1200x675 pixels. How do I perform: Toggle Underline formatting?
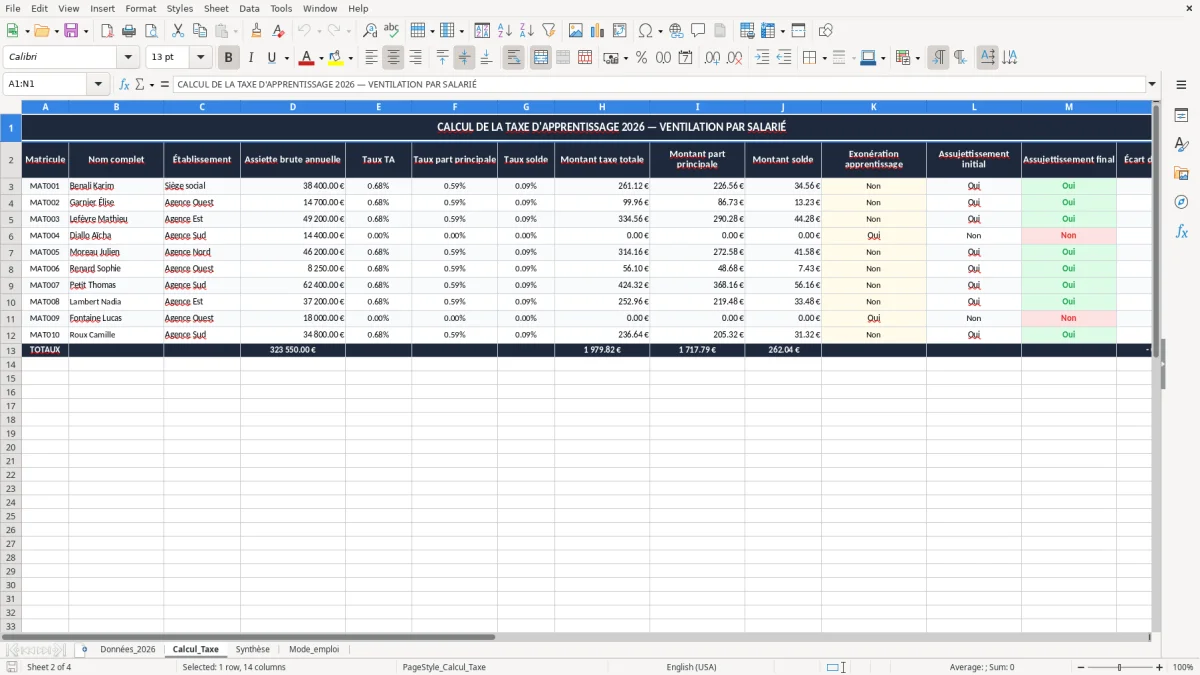271,58
